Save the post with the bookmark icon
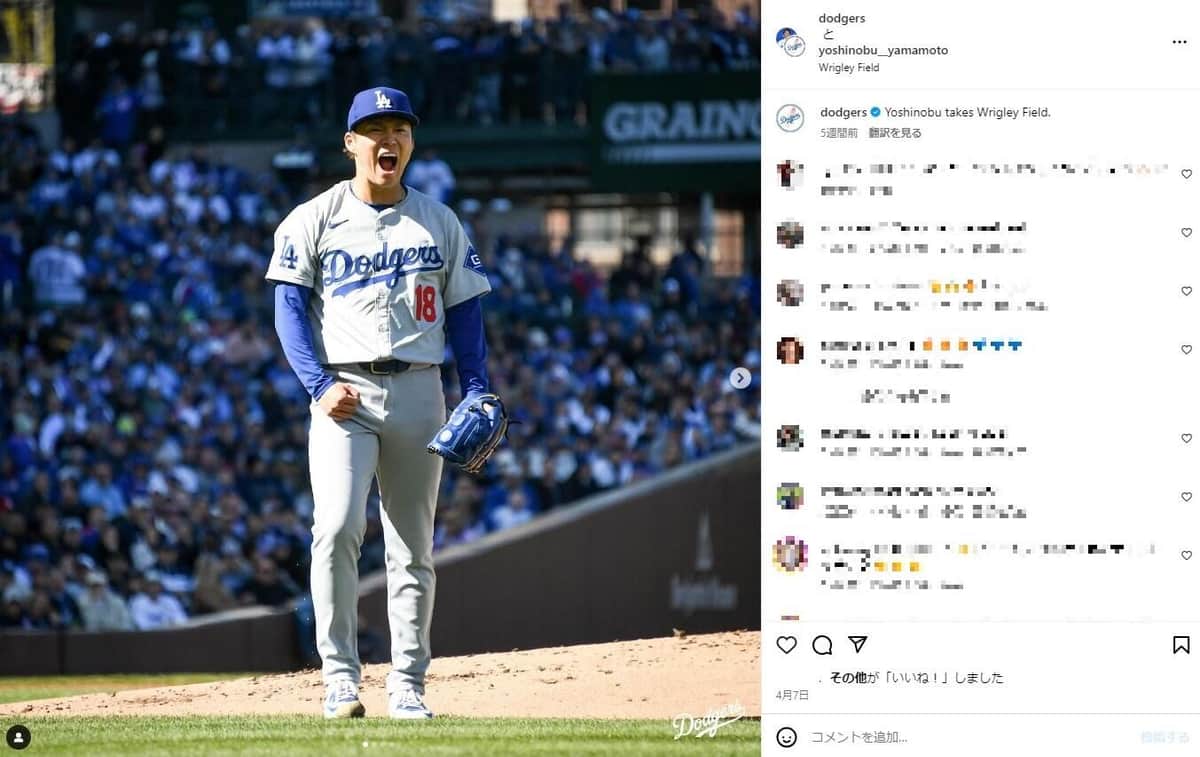1200x757 pixels. (x=1181, y=645)
